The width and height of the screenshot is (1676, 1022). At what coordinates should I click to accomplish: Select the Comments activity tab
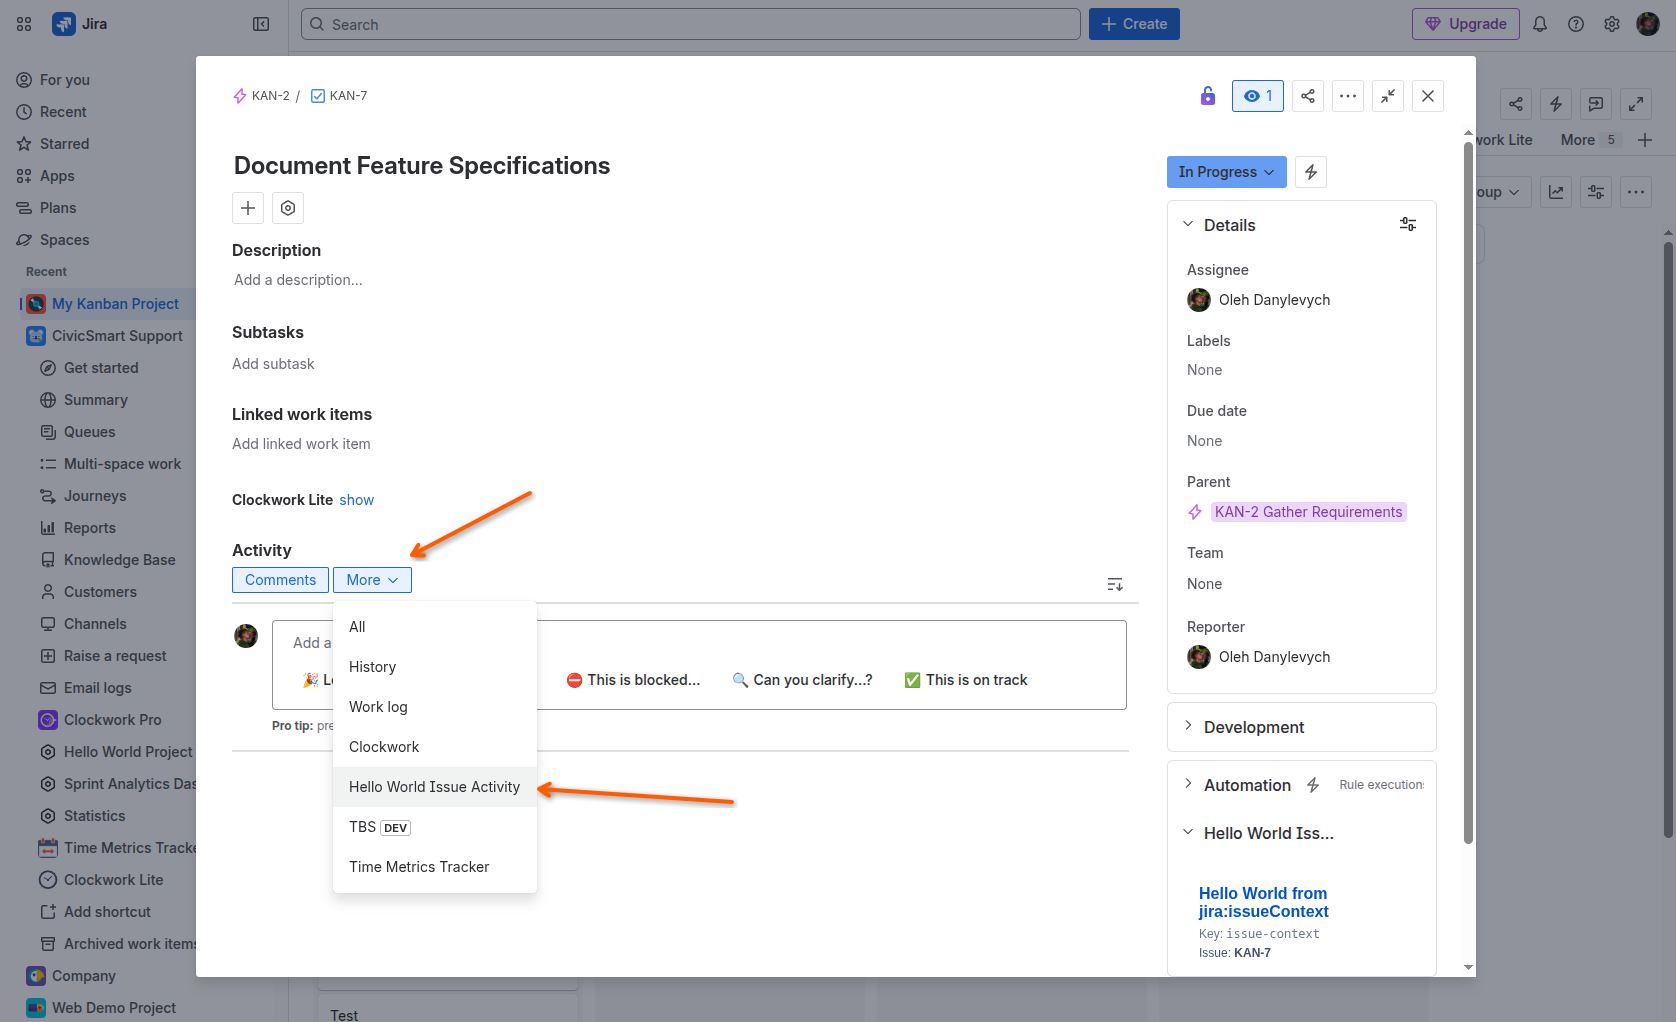280,580
